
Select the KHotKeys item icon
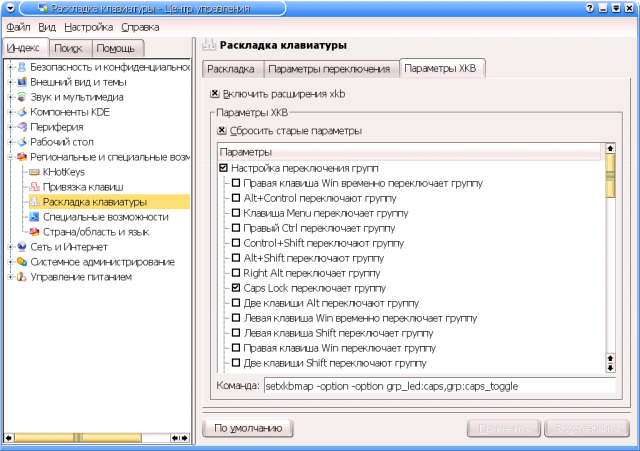click(34, 172)
